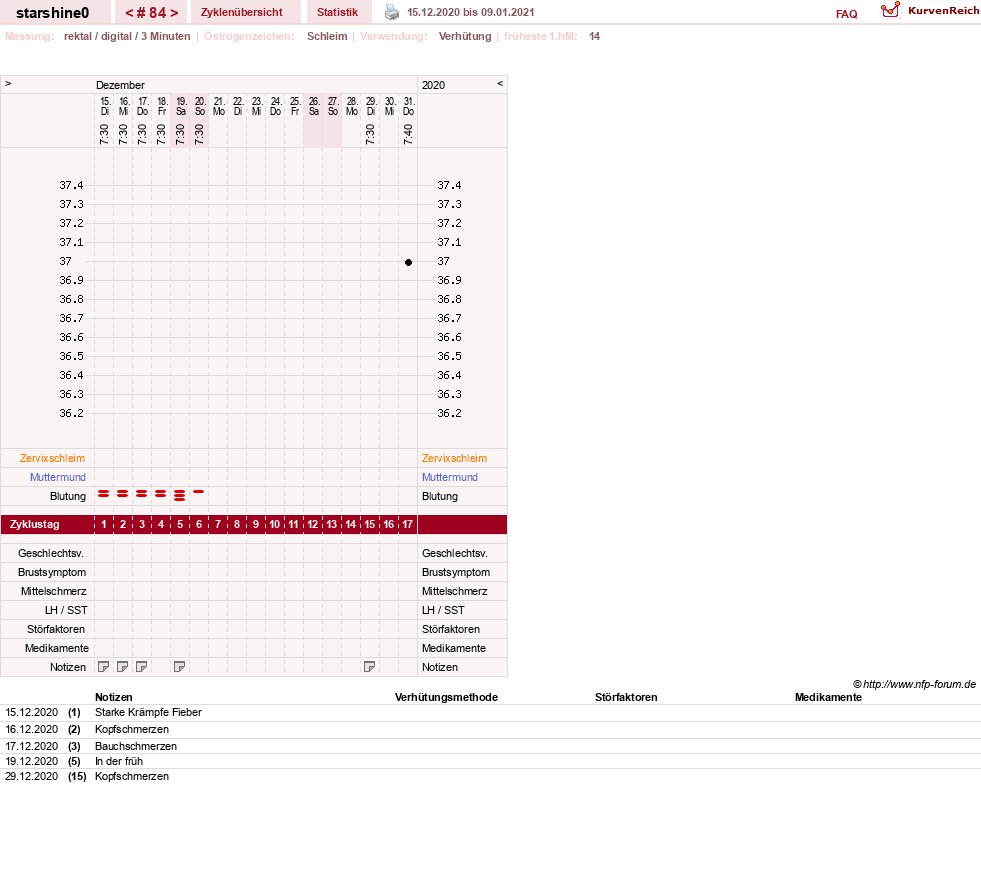Click the bleeding marker on cycle day 2
Image resolution: width=981 pixels, height=876 pixels.
click(x=123, y=494)
